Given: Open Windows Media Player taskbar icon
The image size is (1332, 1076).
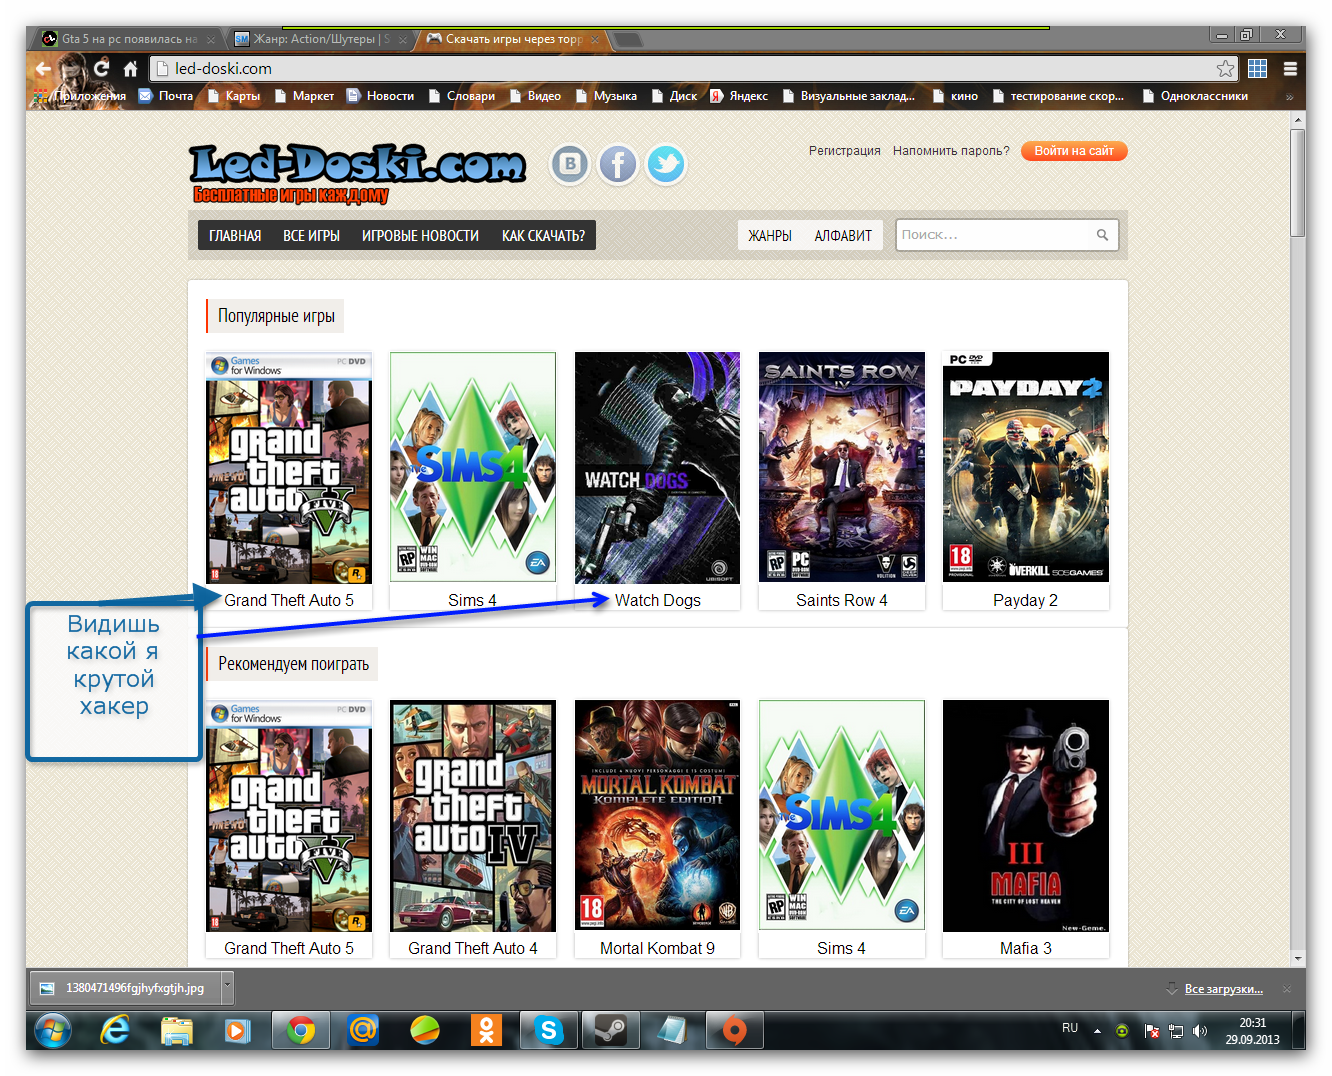Looking at the screenshot, I should click(238, 1030).
